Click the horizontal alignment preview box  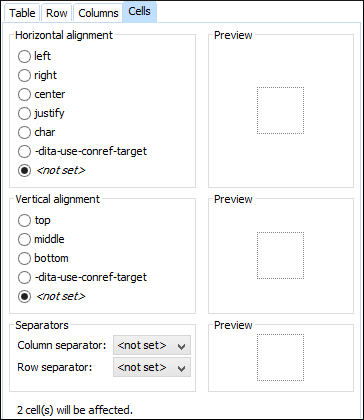pos(280,111)
